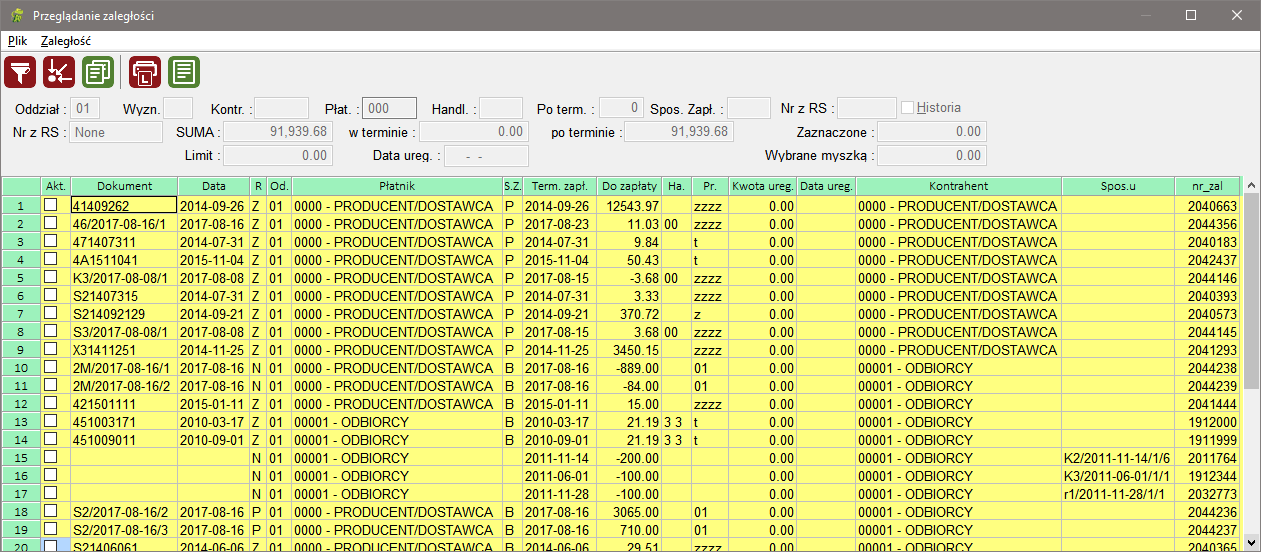Screen dimensions: 1261x552
Task: Click scrollbar down arrow of the table
Action: coord(1251,543)
